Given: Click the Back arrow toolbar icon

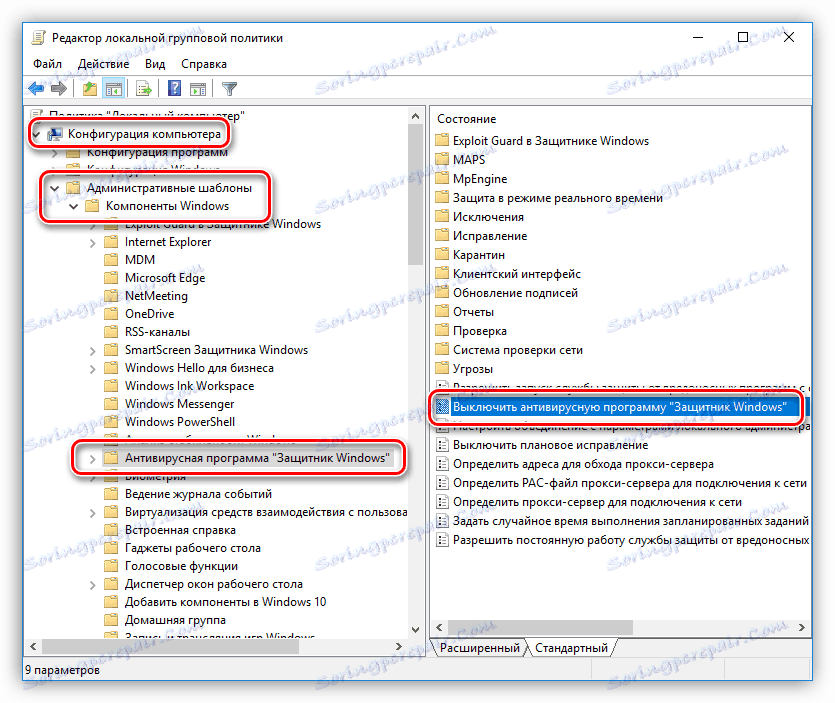Looking at the screenshot, I should pos(36,88).
